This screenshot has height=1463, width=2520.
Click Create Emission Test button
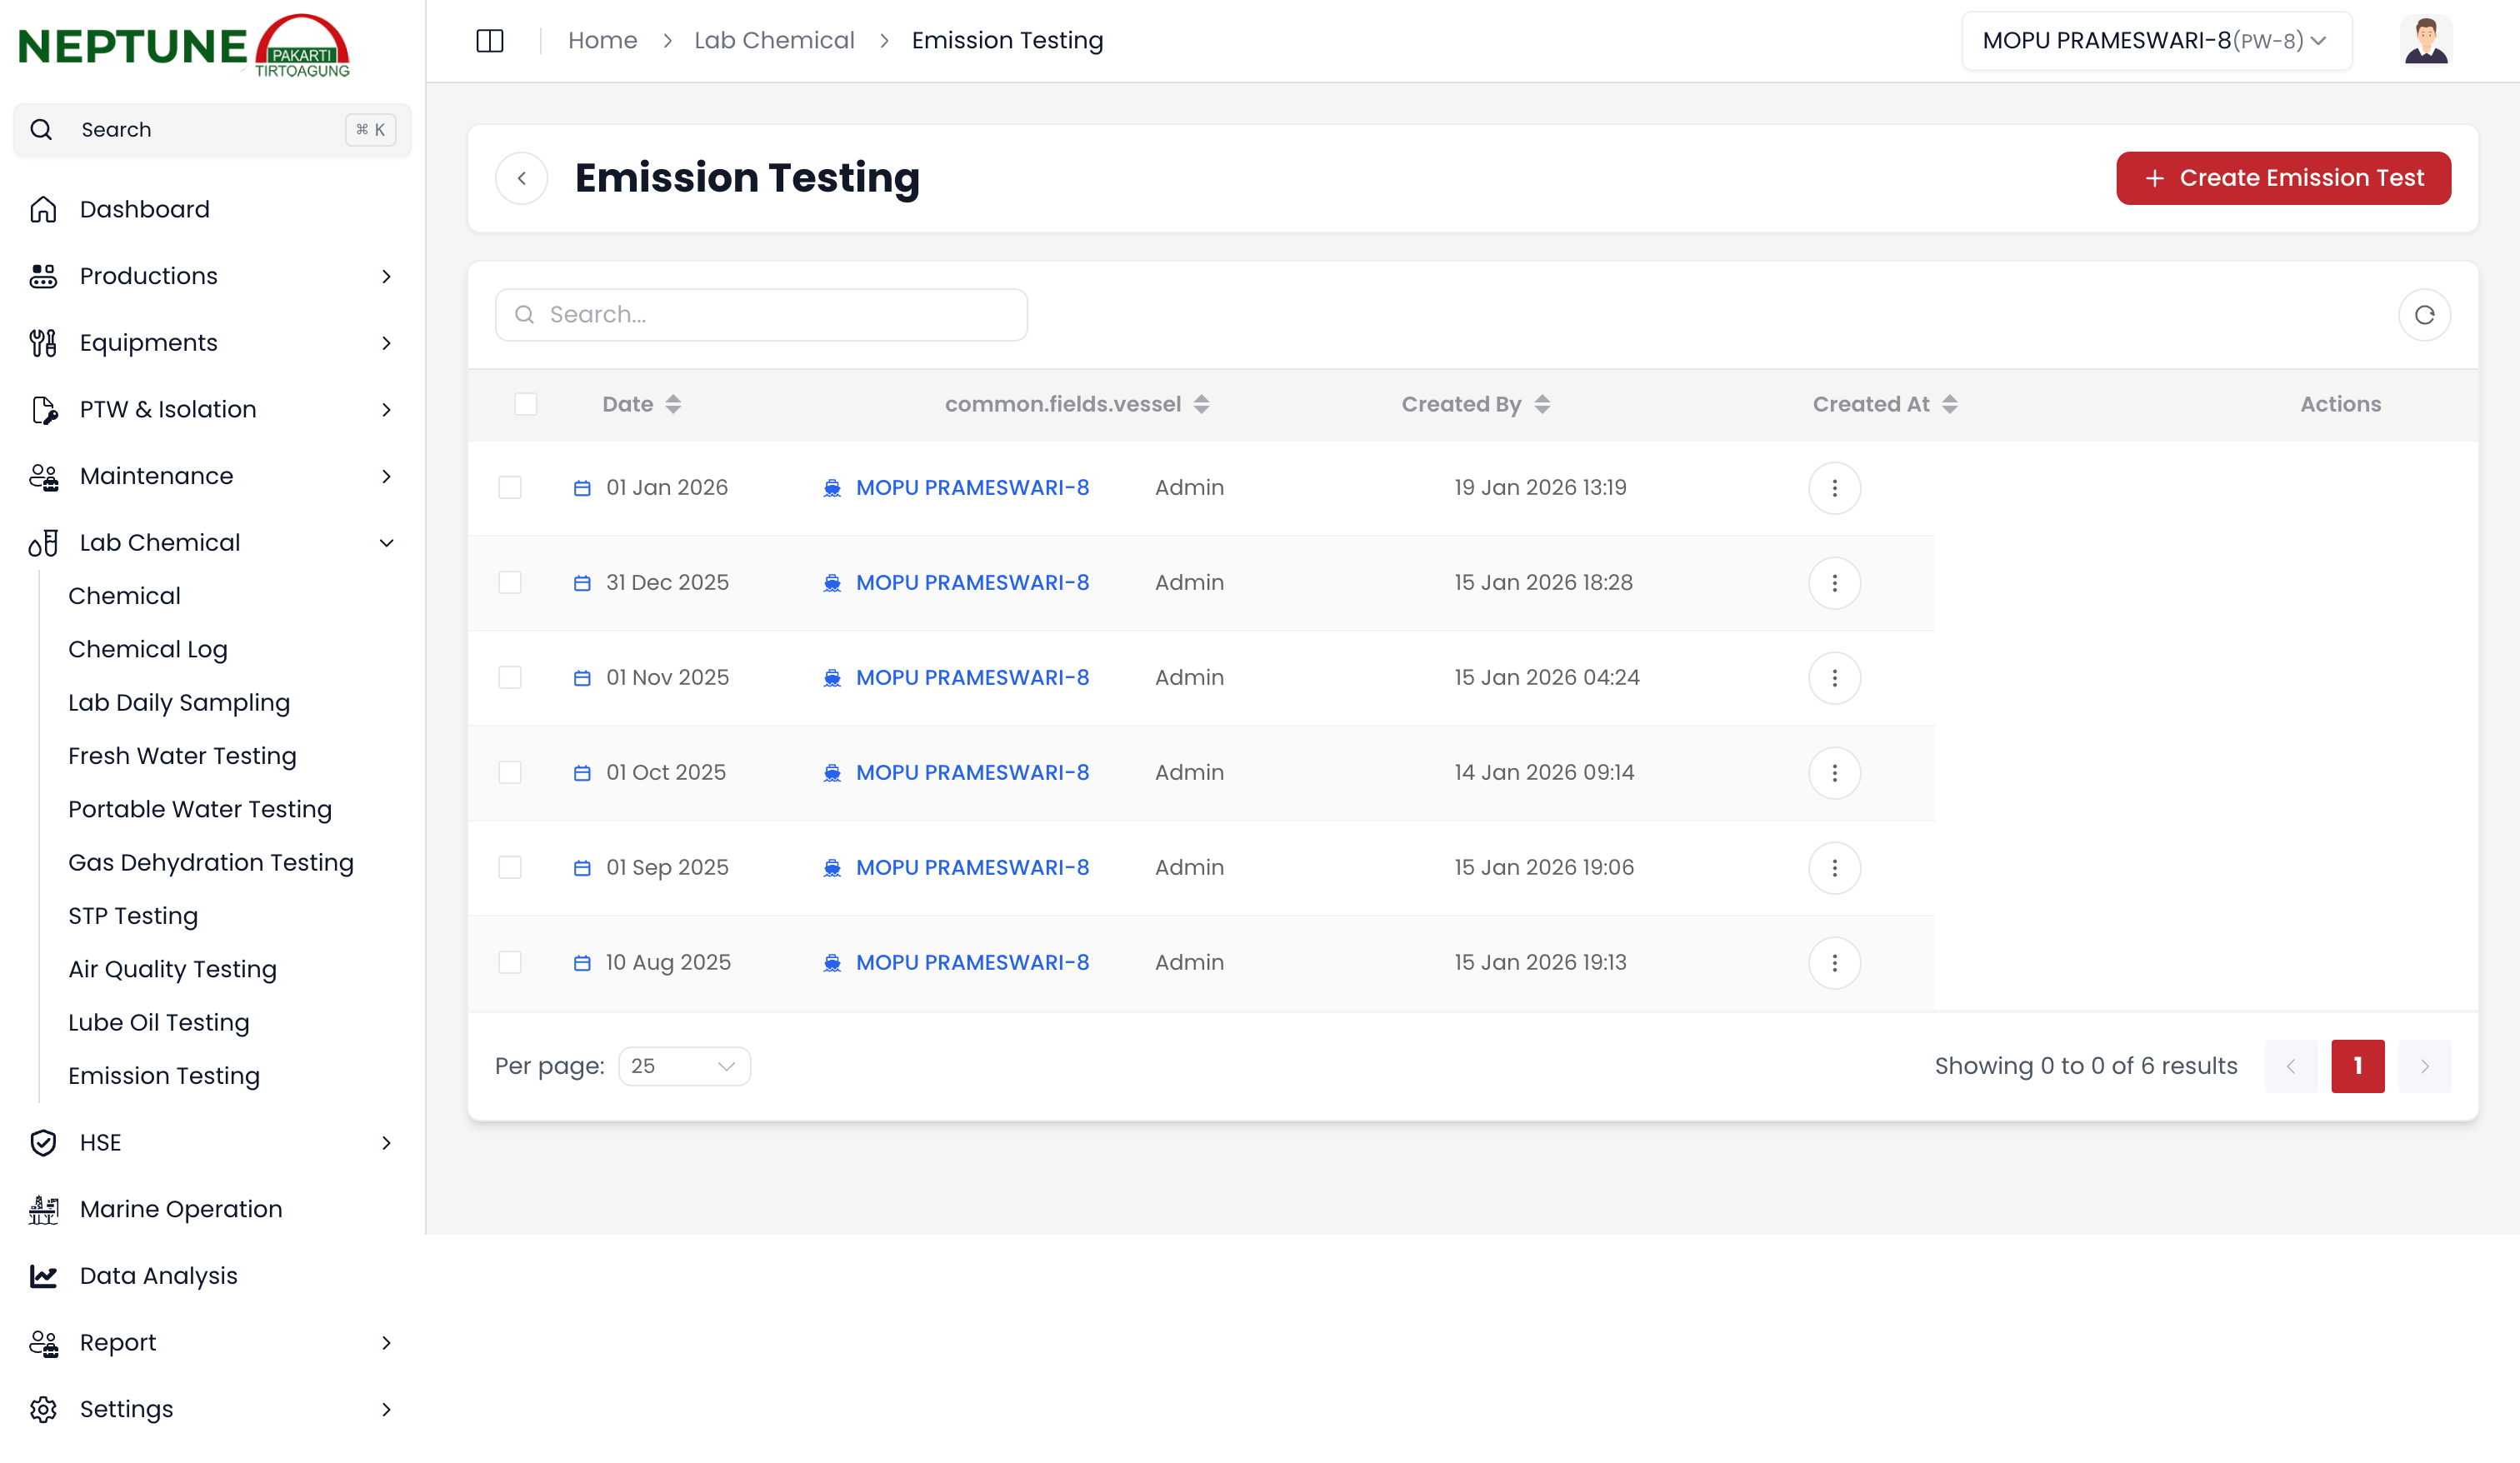[2282, 178]
